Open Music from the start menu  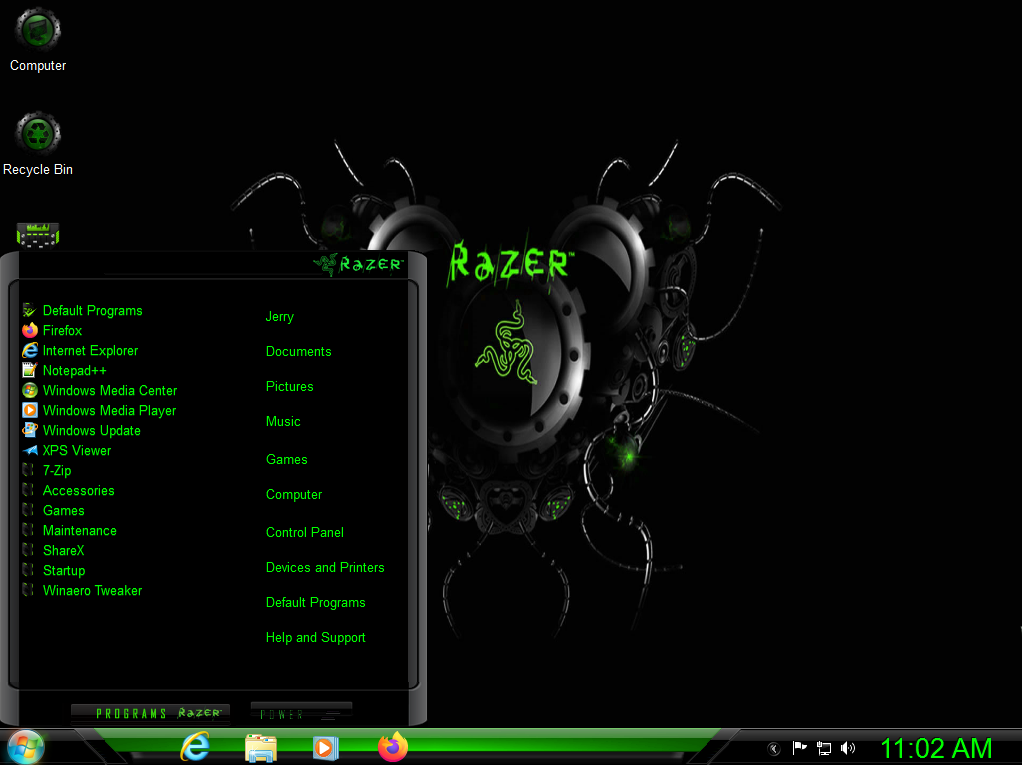tap(283, 422)
